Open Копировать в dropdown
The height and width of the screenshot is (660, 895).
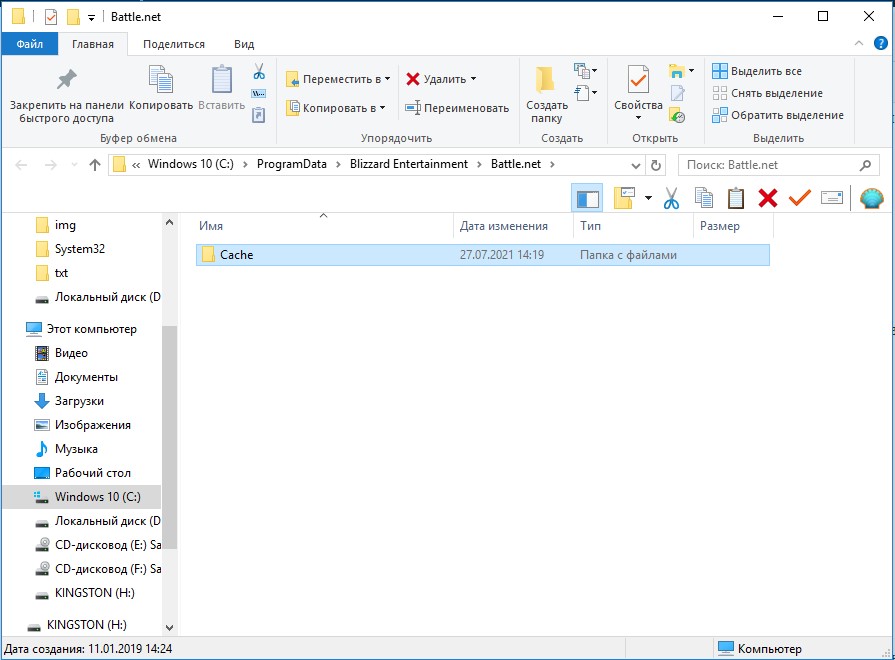[336, 108]
